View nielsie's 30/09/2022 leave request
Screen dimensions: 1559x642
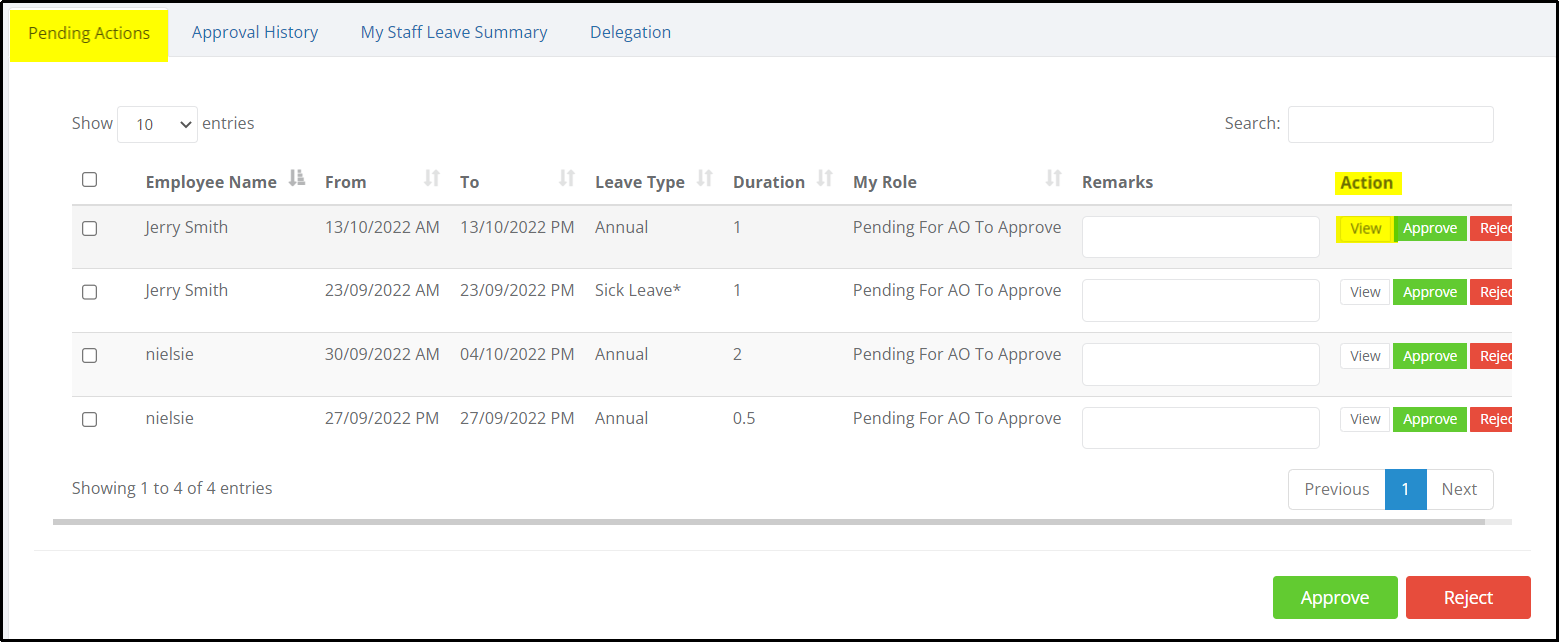pos(1365,356)
